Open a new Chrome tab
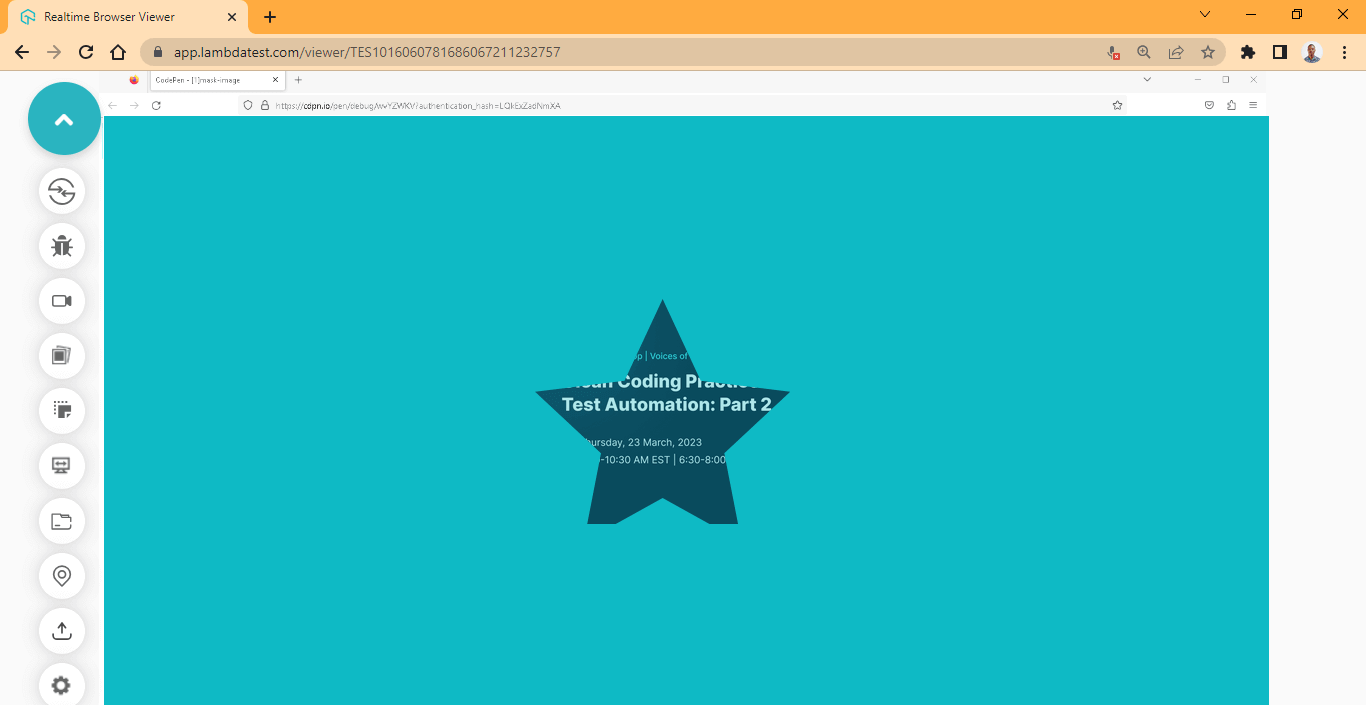Viewport: 1366px width, 705px height. 270,17
